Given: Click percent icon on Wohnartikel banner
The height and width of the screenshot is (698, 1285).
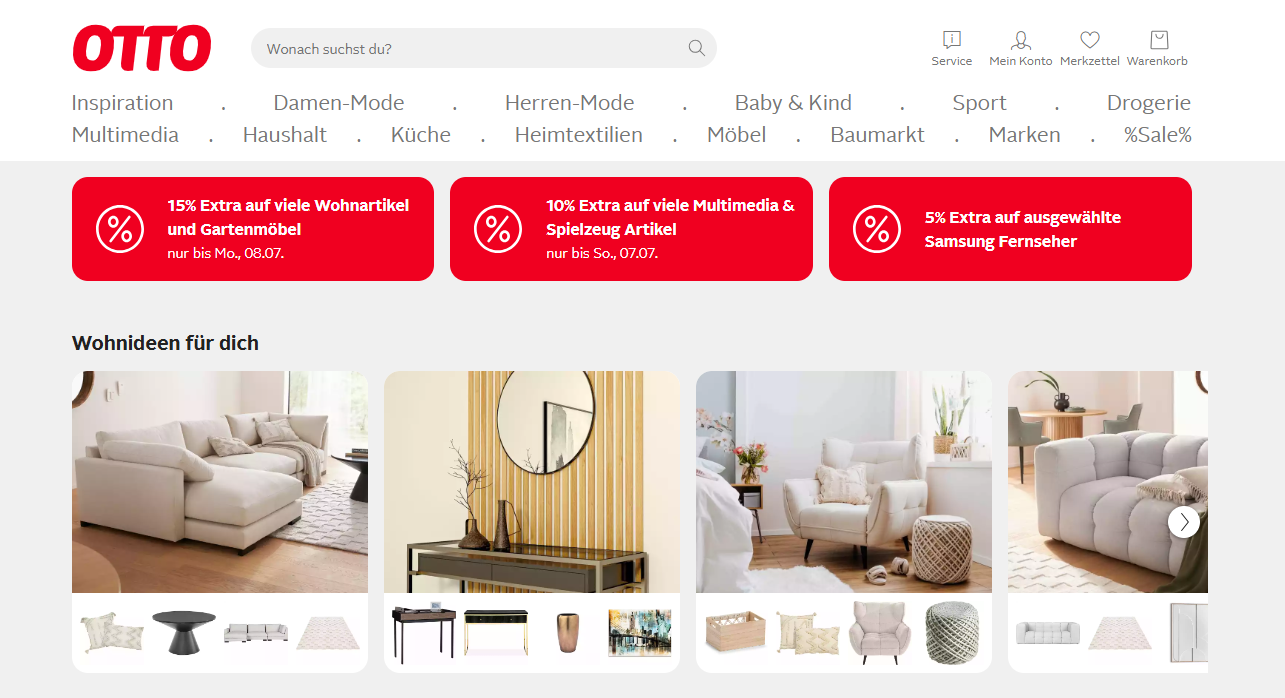Looking at the screenshot, I should tap(120, 229).
